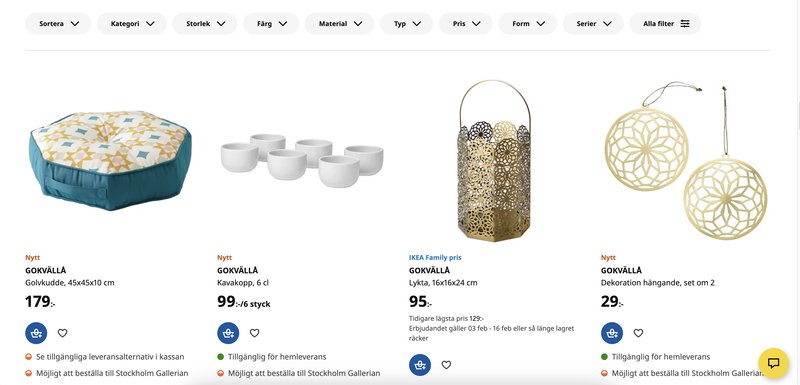View the teal floor cushion image
This screenshot has height=385, width=800.
coord(110,161)
